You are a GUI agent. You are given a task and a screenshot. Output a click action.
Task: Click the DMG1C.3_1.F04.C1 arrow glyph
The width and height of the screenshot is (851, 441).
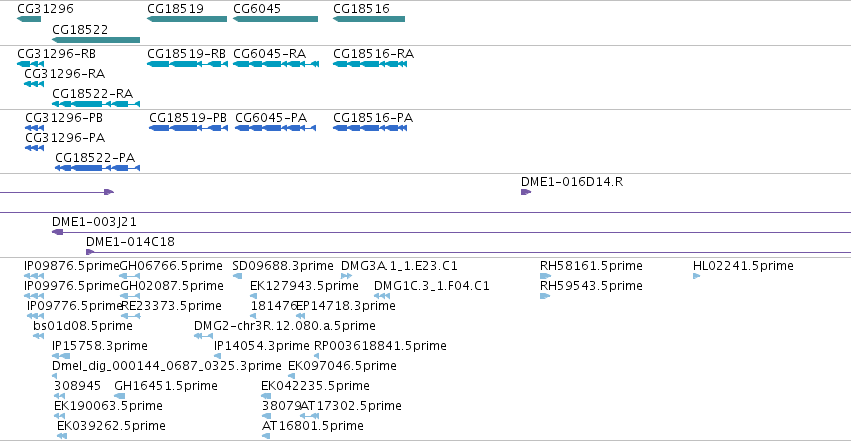[382, 296]
